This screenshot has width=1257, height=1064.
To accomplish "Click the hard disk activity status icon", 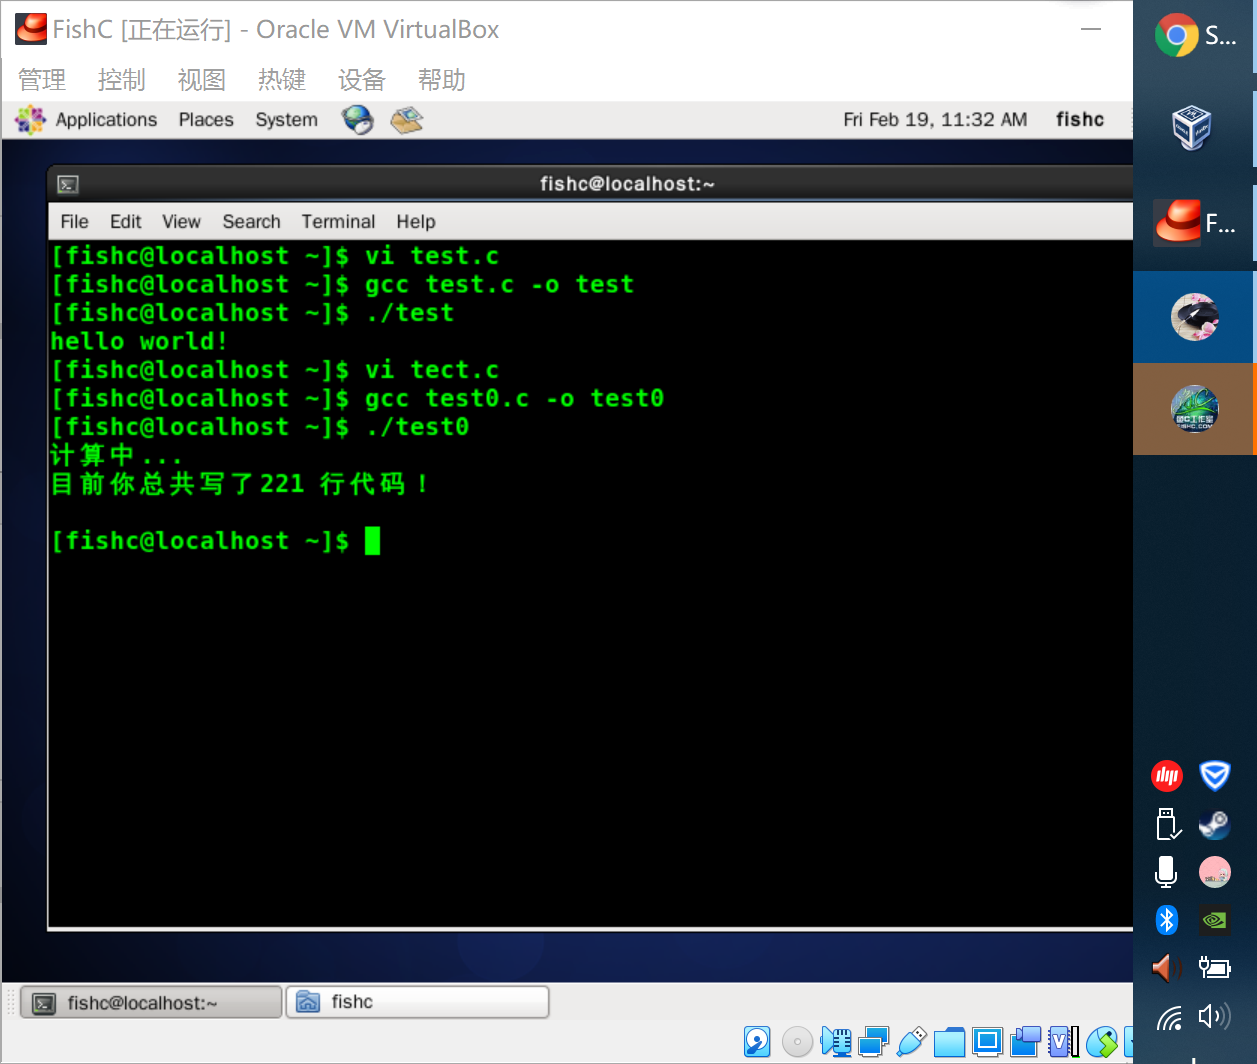I will [757, 1042].
